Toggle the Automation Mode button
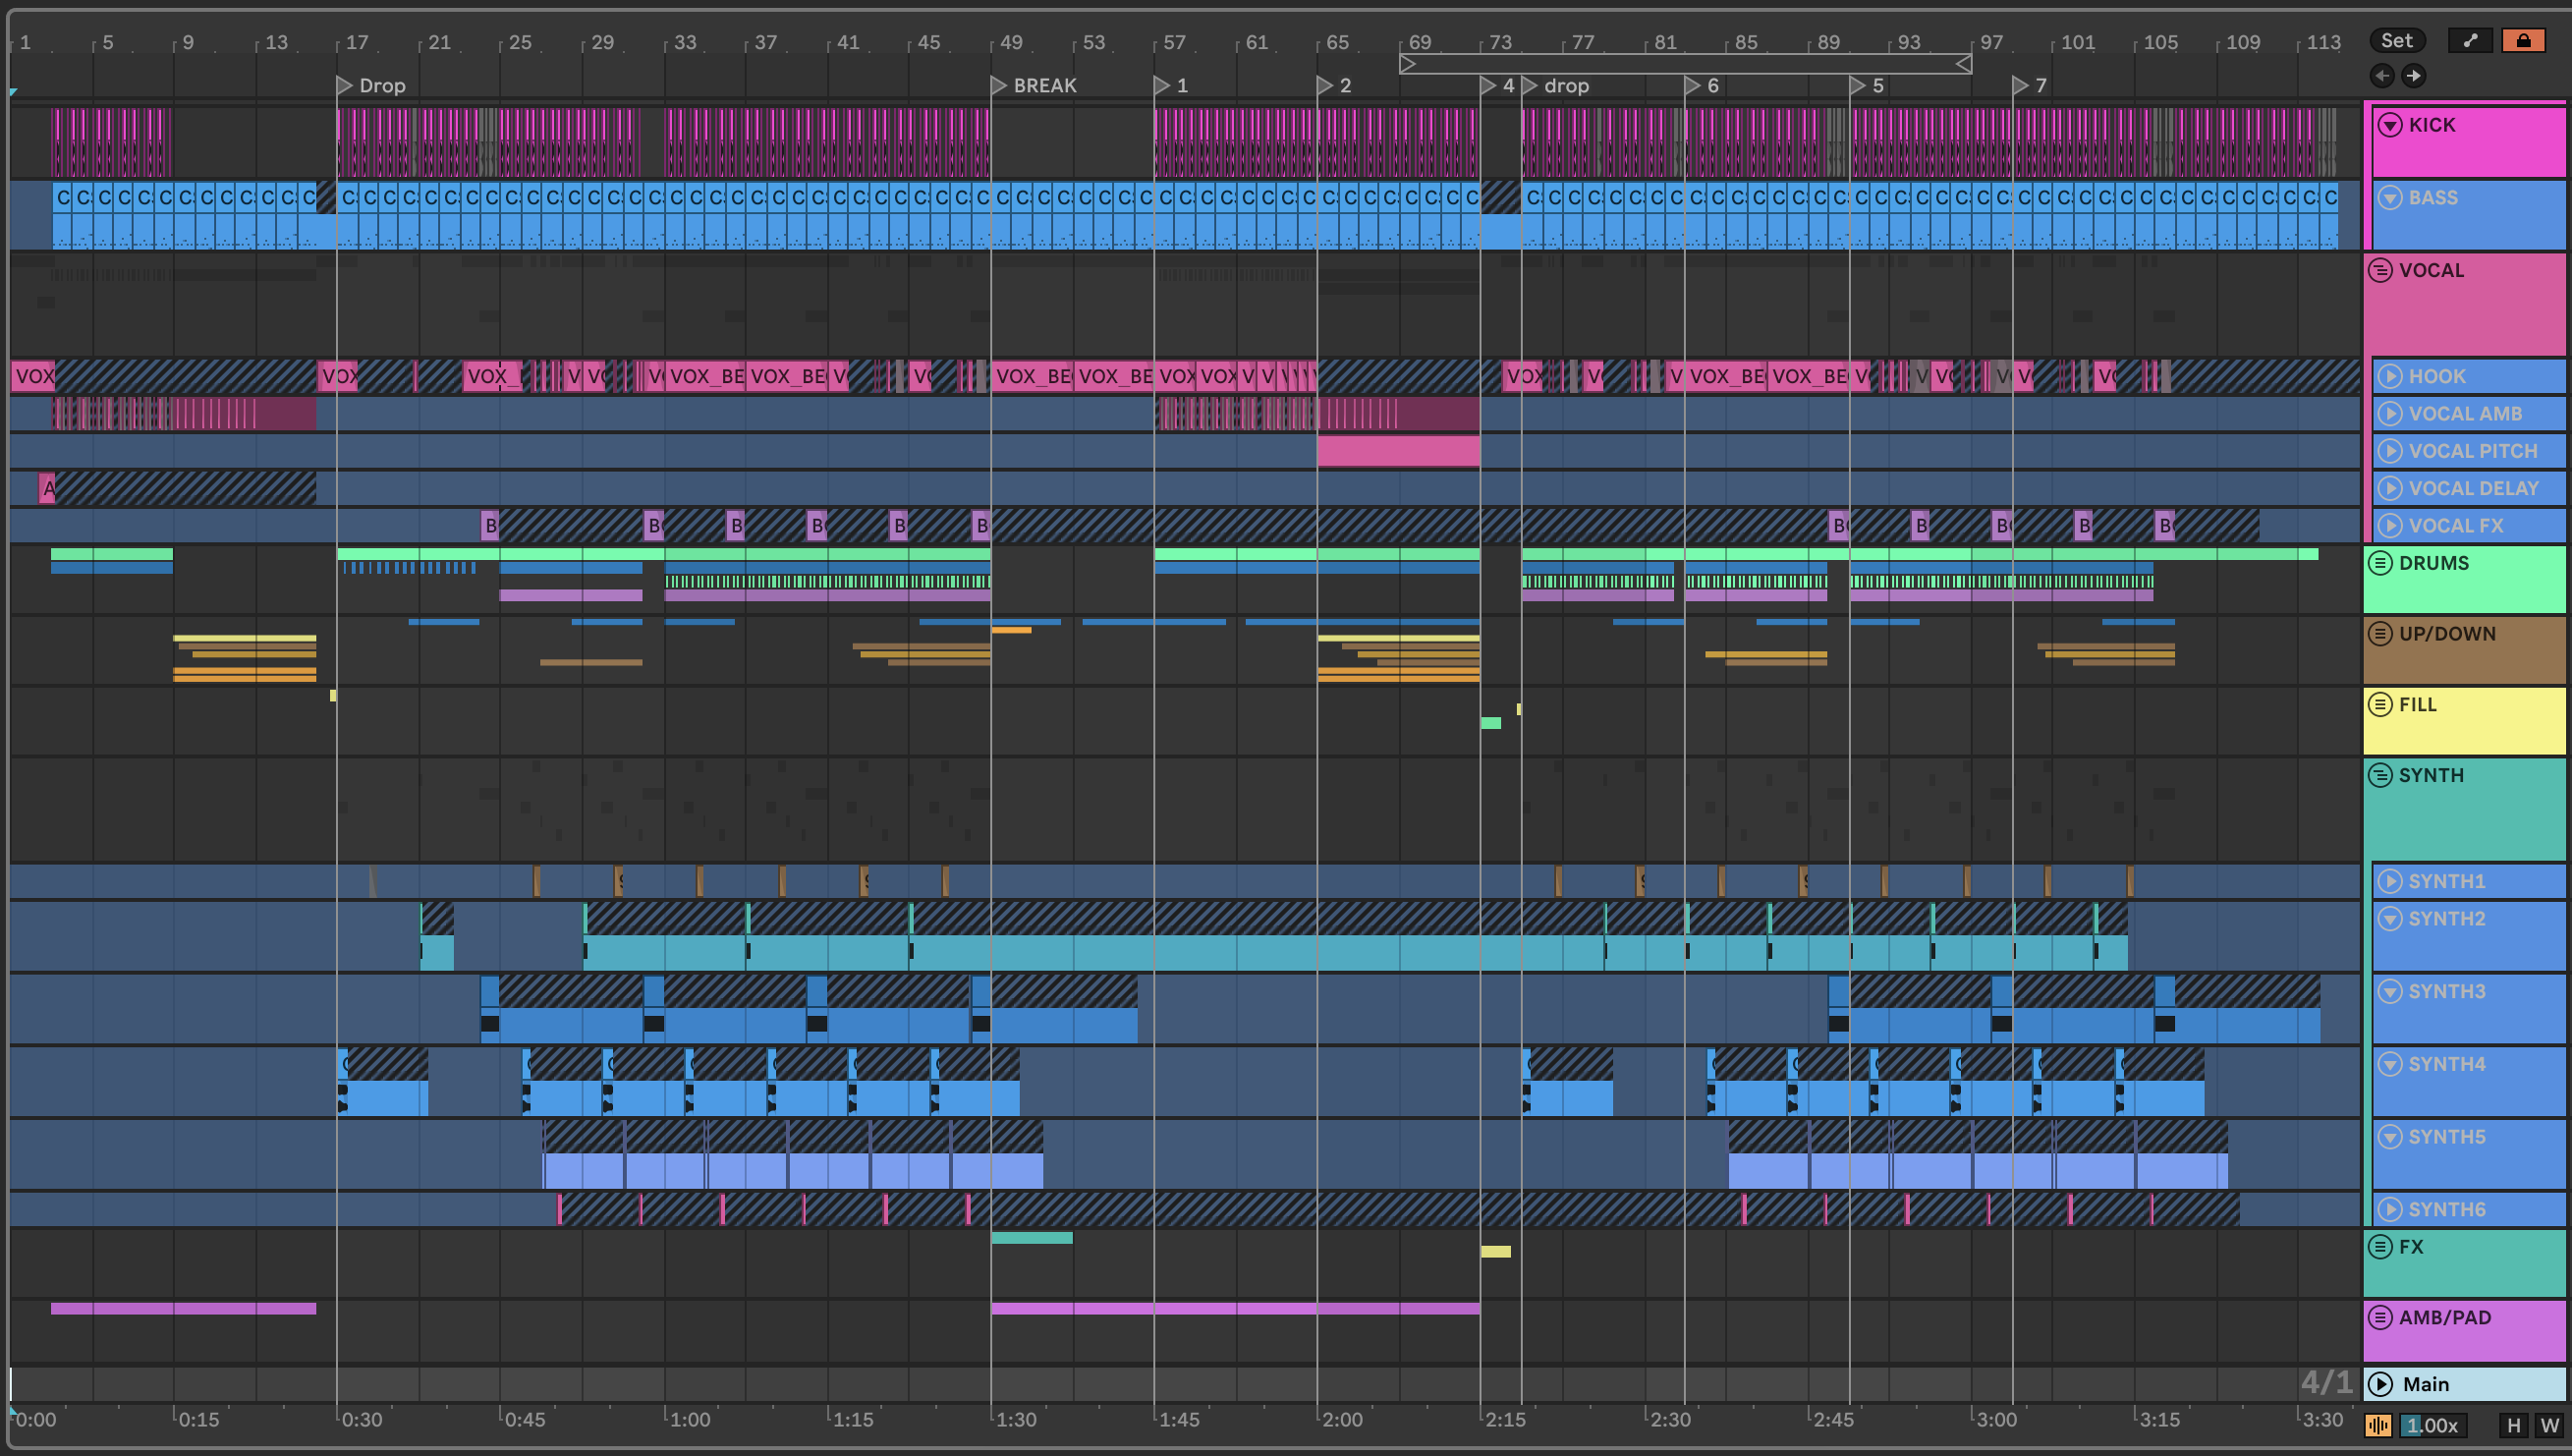 (2470, 41)
